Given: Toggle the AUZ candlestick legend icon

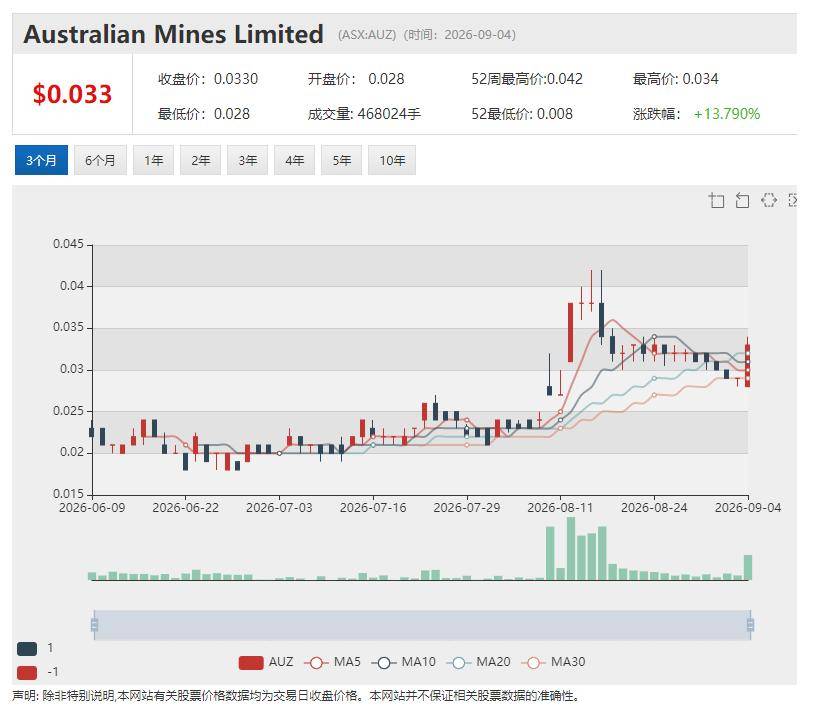Looking at the screenshot, I should (x=251, y=662).
